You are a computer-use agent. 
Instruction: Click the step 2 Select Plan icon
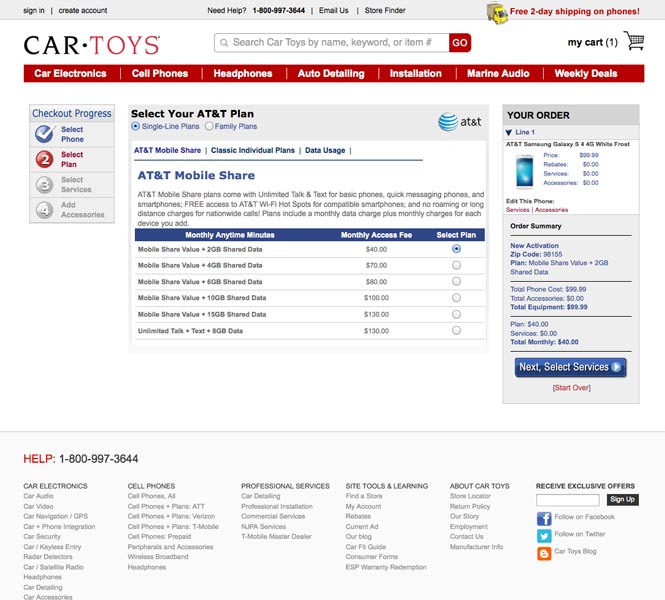45,159
